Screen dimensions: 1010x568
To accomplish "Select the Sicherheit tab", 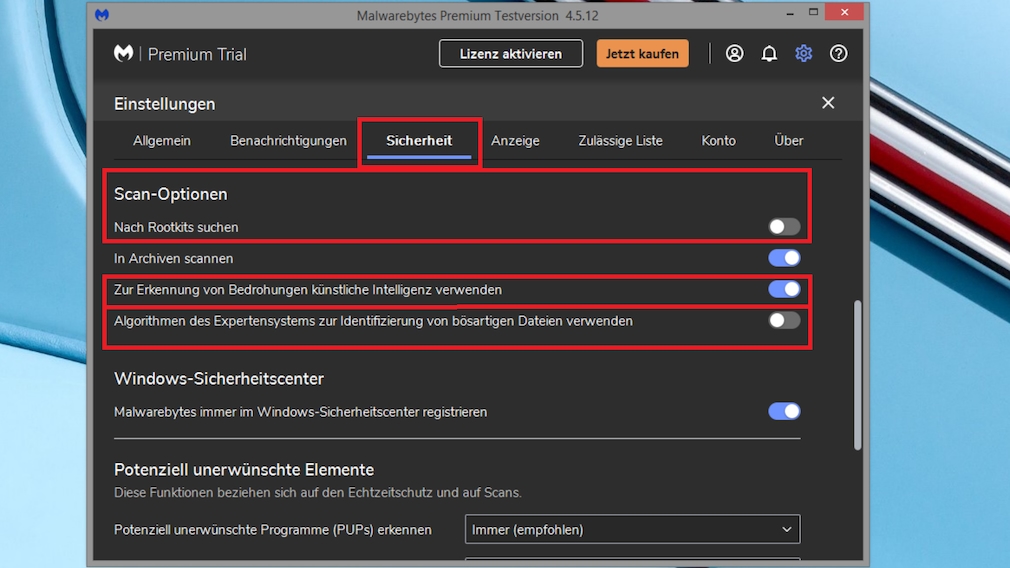I will pos(419,140).
